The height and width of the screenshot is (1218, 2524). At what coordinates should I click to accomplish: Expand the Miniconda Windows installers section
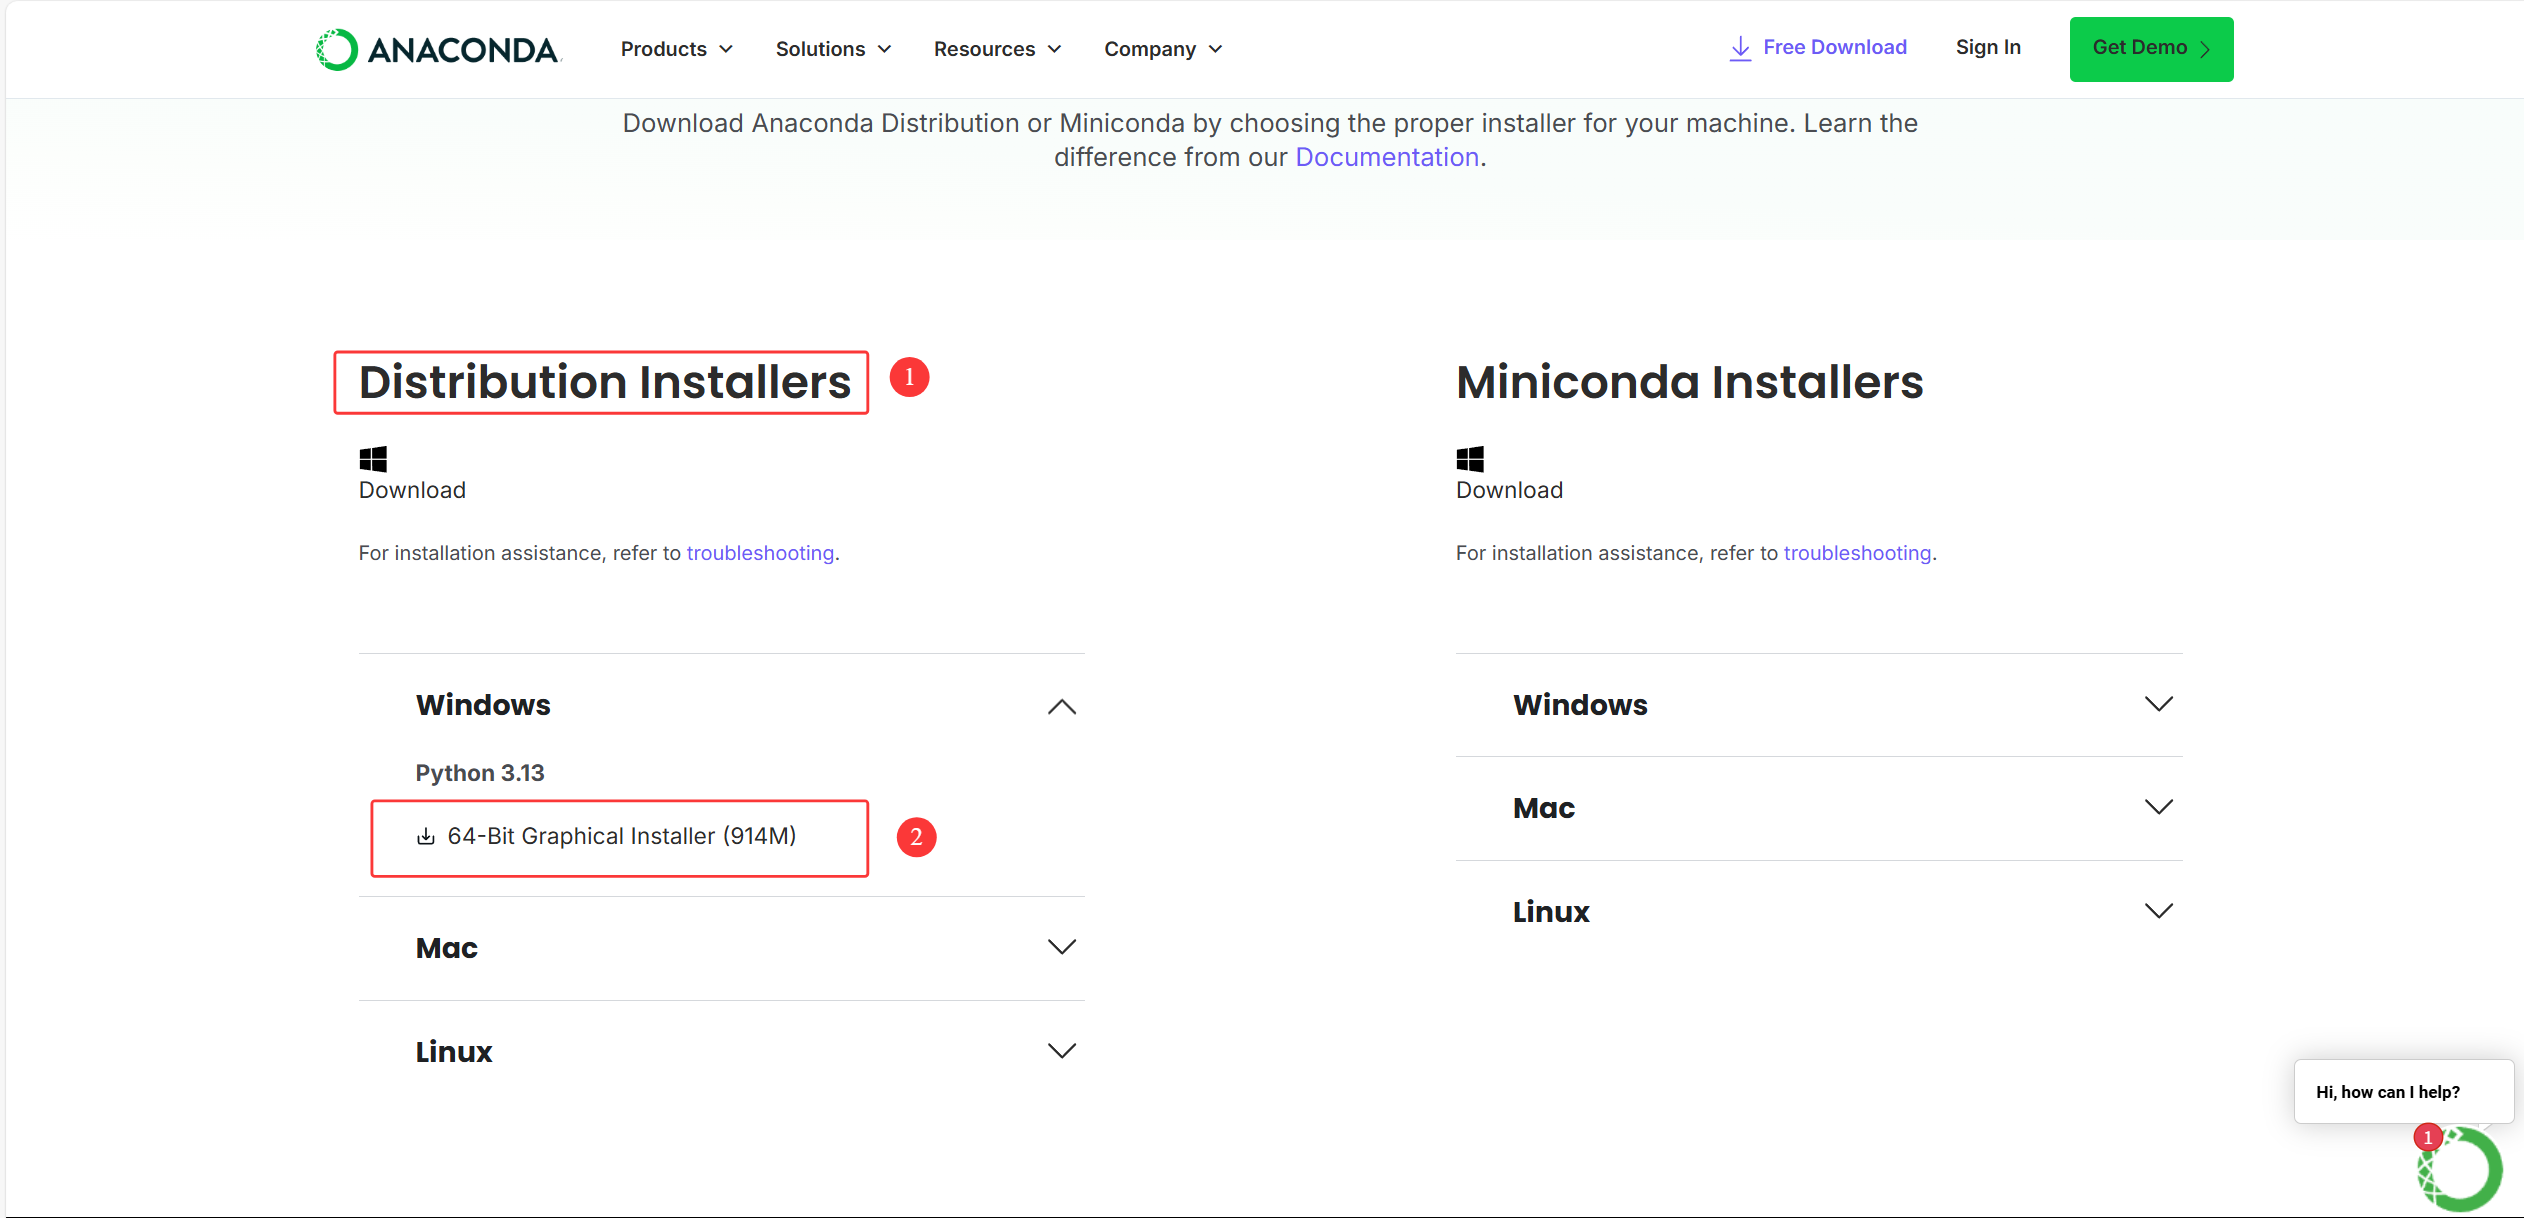pyautogui.click(x=2158, y=704)
